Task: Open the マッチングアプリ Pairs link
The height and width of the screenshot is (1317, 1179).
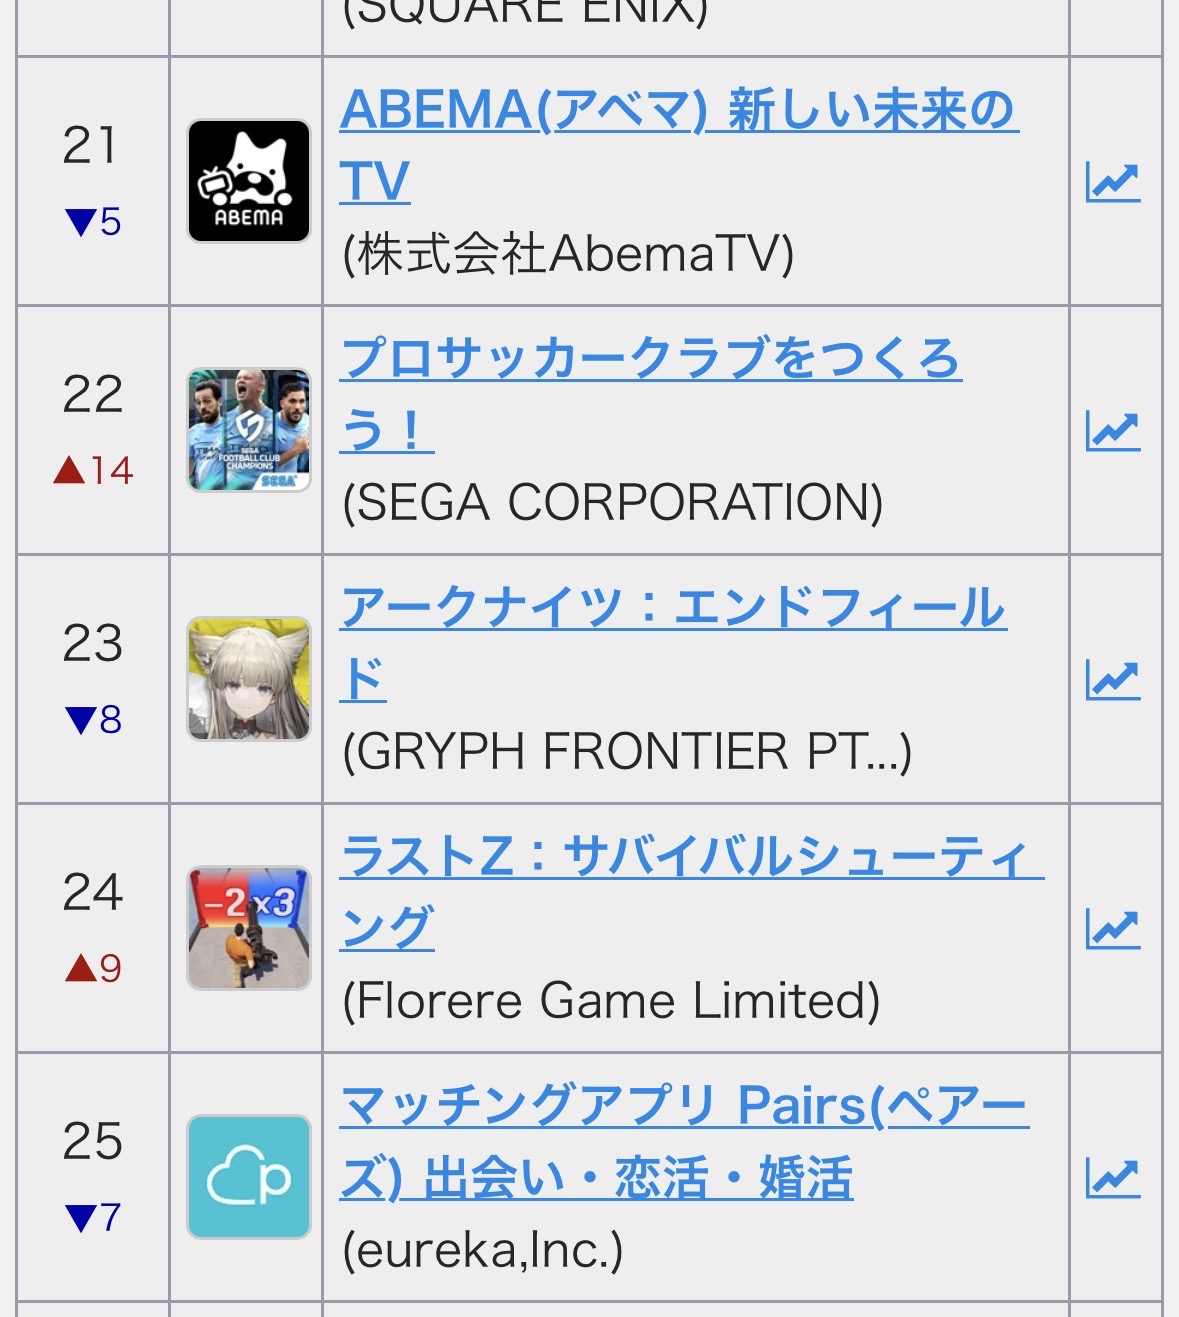Action: pyautogui.click(x=684, y=1106)
